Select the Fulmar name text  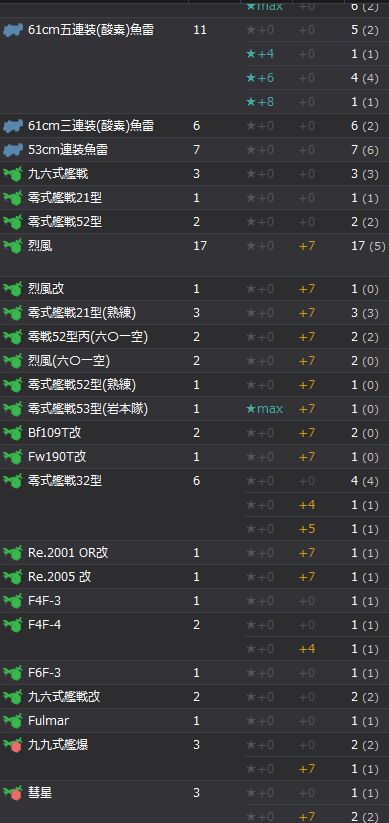(48, 721)
